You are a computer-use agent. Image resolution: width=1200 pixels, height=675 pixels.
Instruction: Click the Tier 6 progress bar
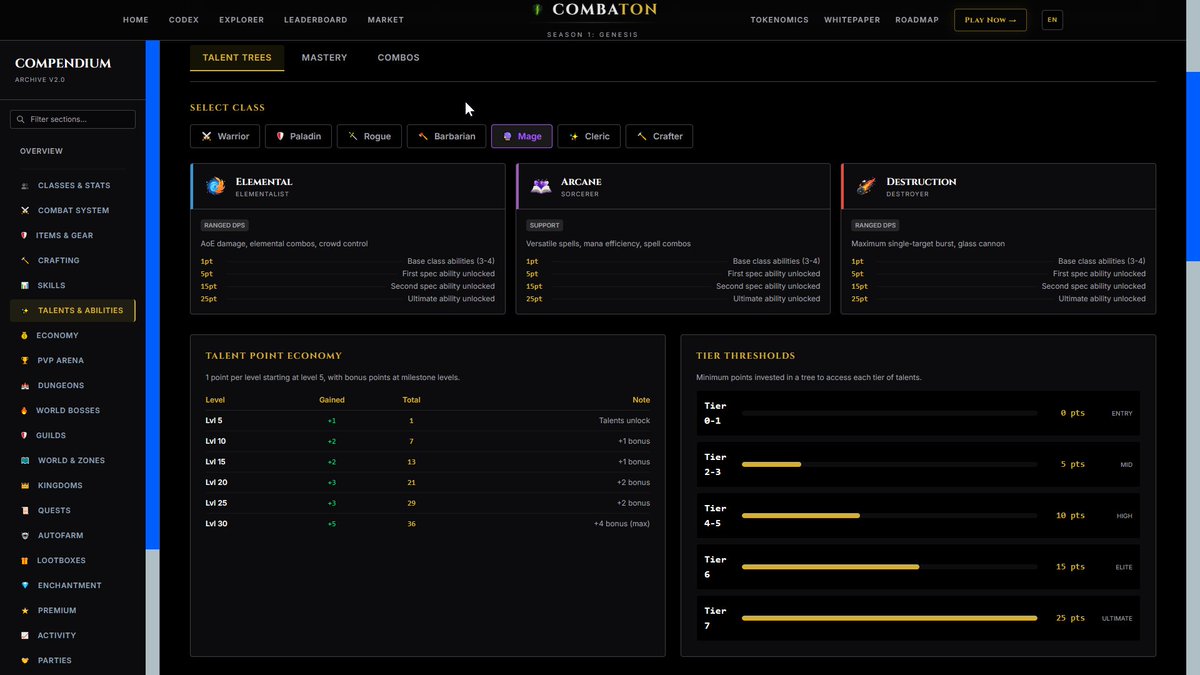tap(889, 567)
